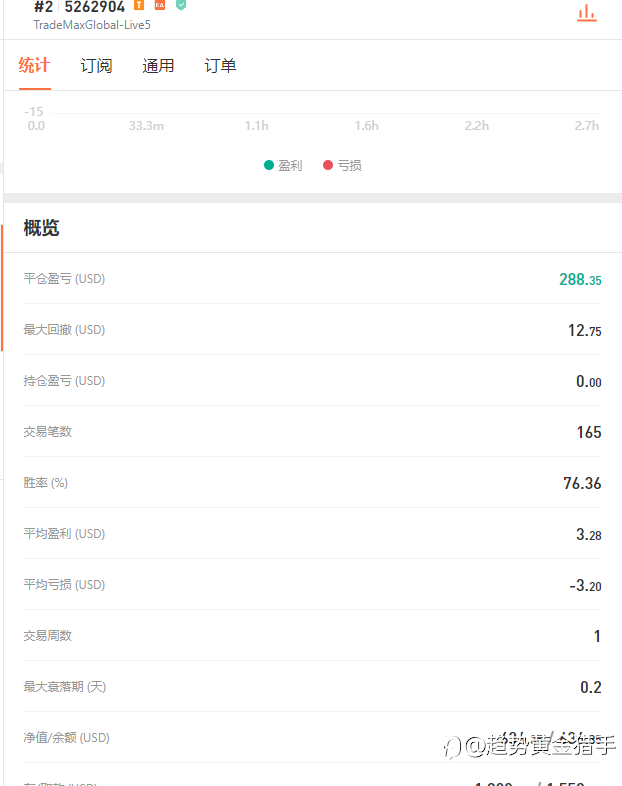Click the 概览 section heading
Image resolution: width=622 pixels, height=786 pixels.
coord(42,228)
